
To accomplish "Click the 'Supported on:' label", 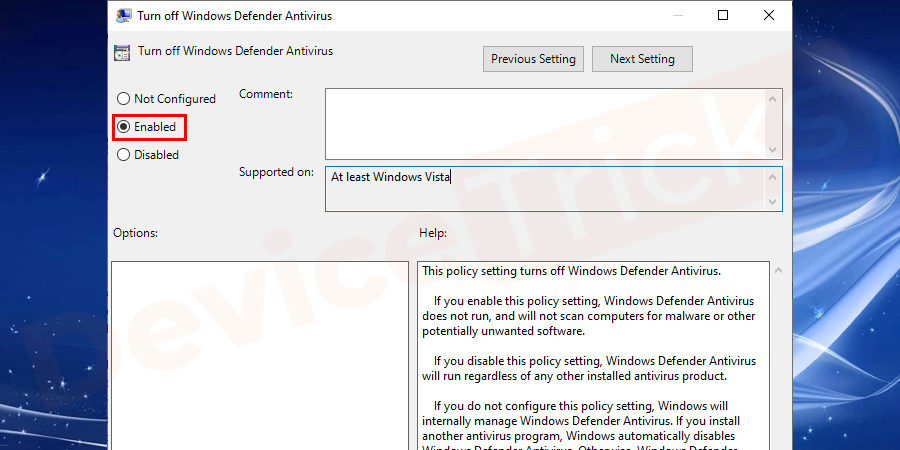I will (276, 172).
